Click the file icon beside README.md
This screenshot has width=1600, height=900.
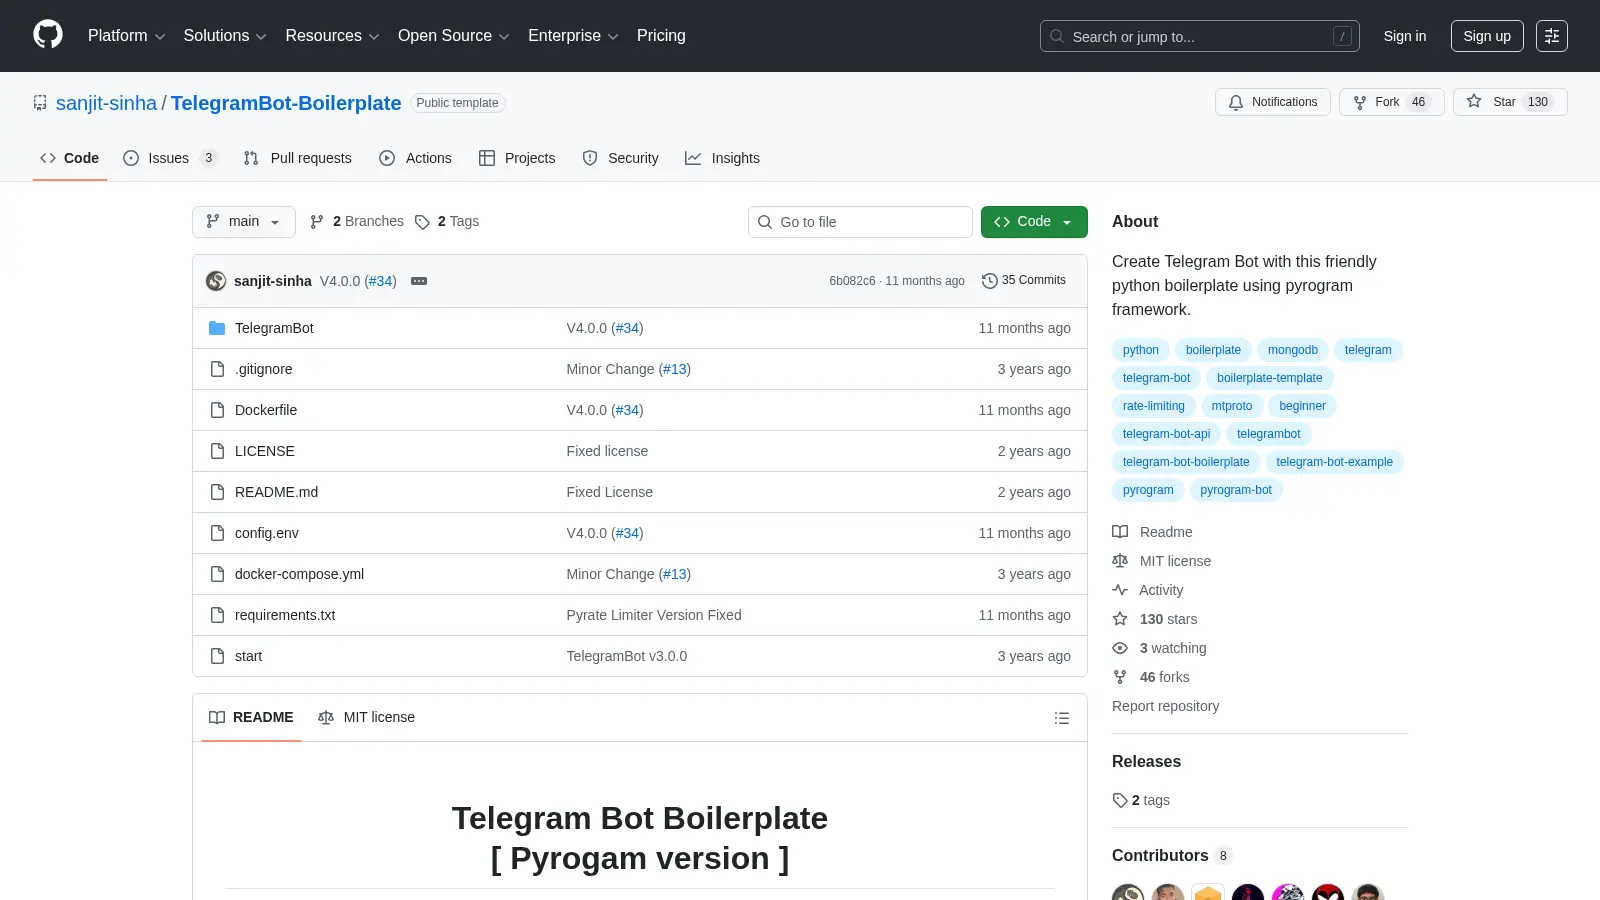point(217,492)
